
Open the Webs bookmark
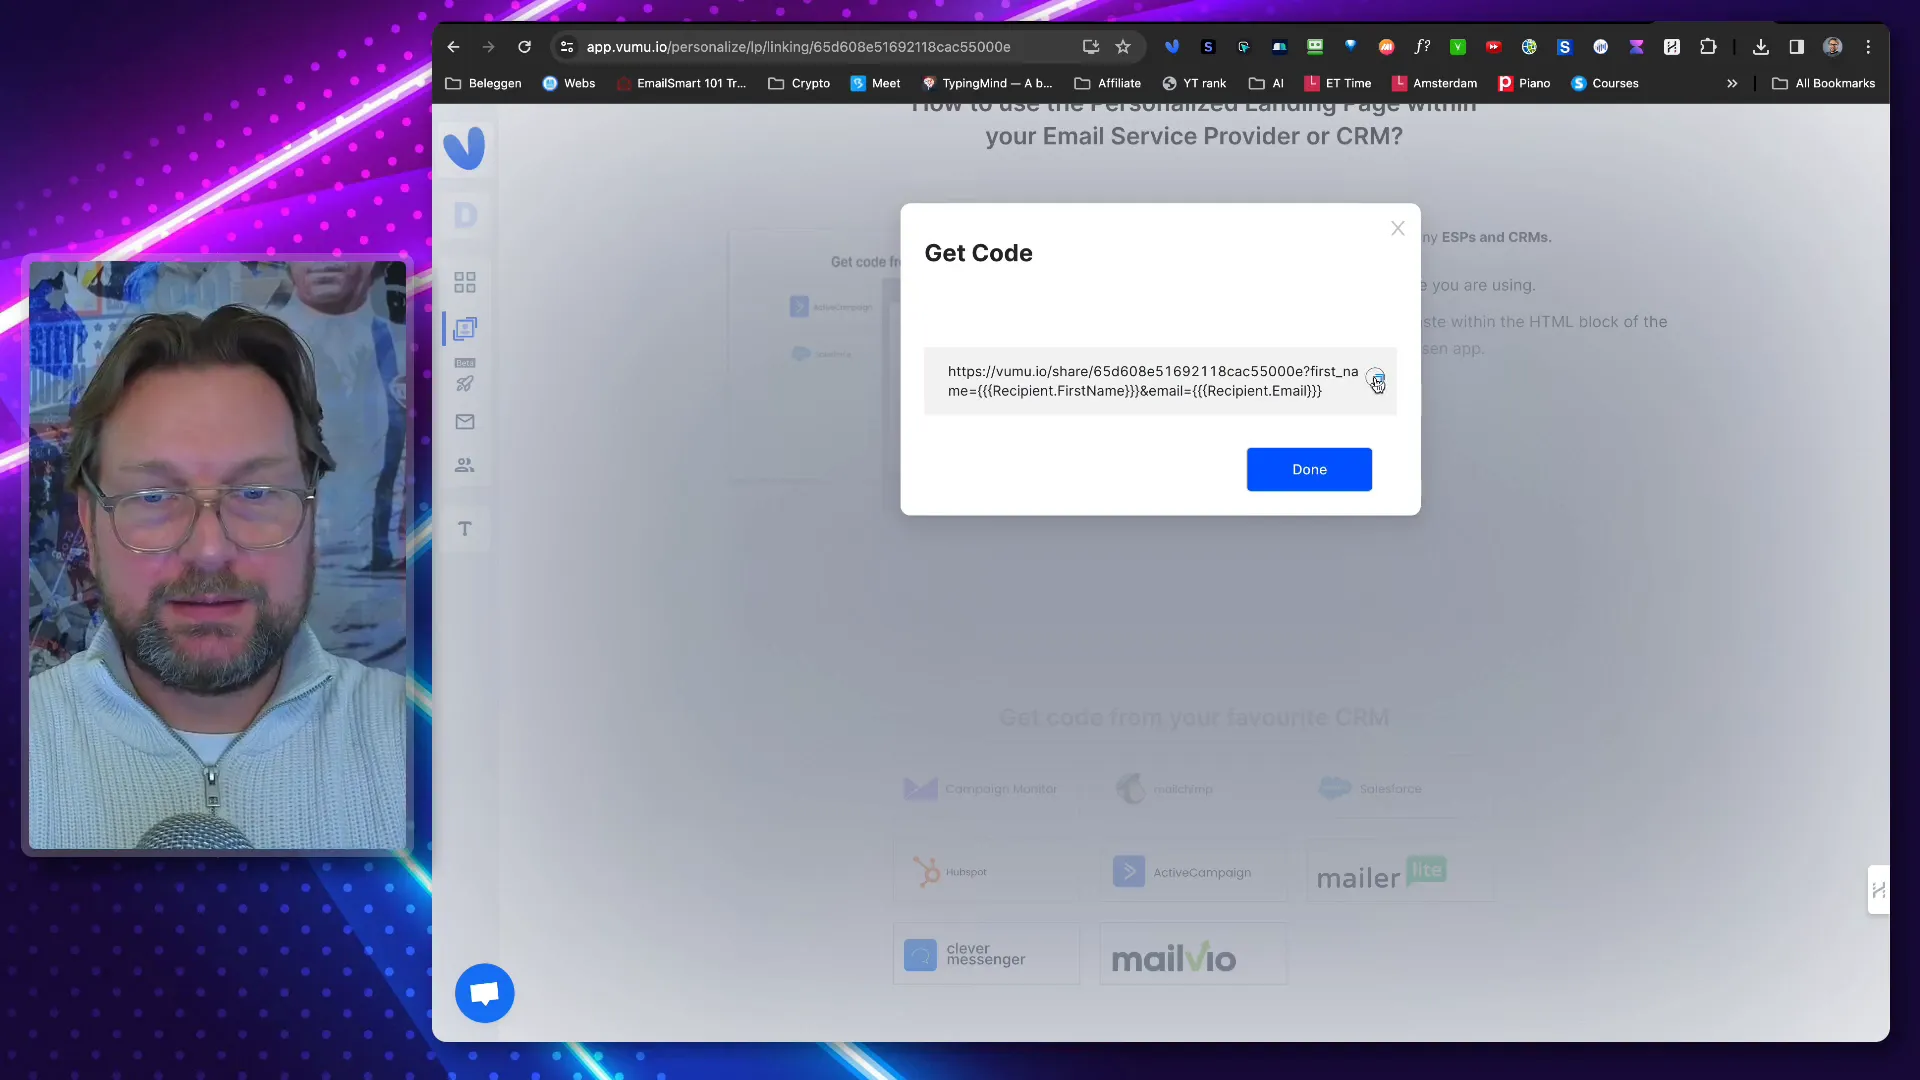(569, 83)
